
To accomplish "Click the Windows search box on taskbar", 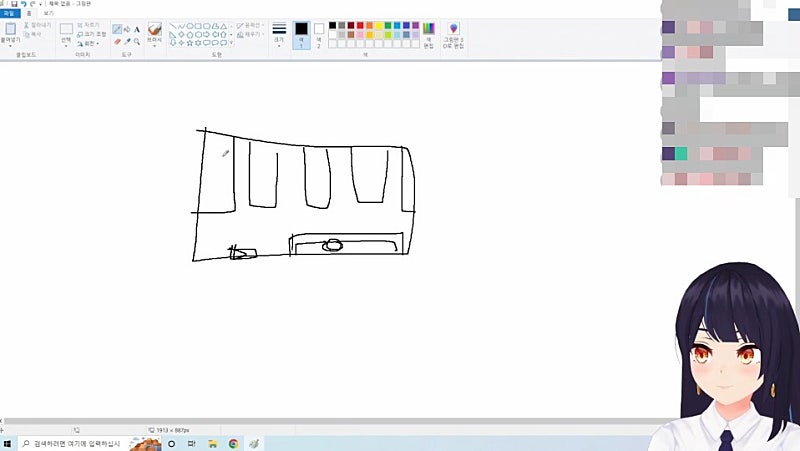I will (89, 444).
